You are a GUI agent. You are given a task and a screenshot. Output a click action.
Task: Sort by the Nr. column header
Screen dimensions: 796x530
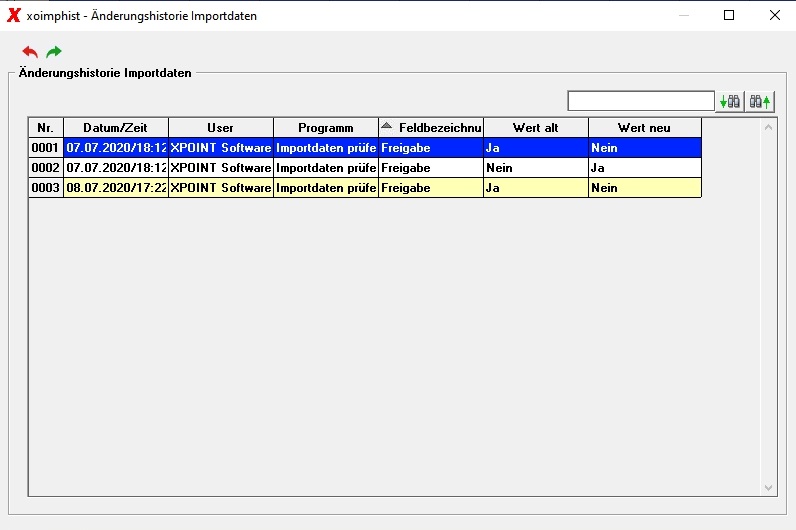pos(46,128)
